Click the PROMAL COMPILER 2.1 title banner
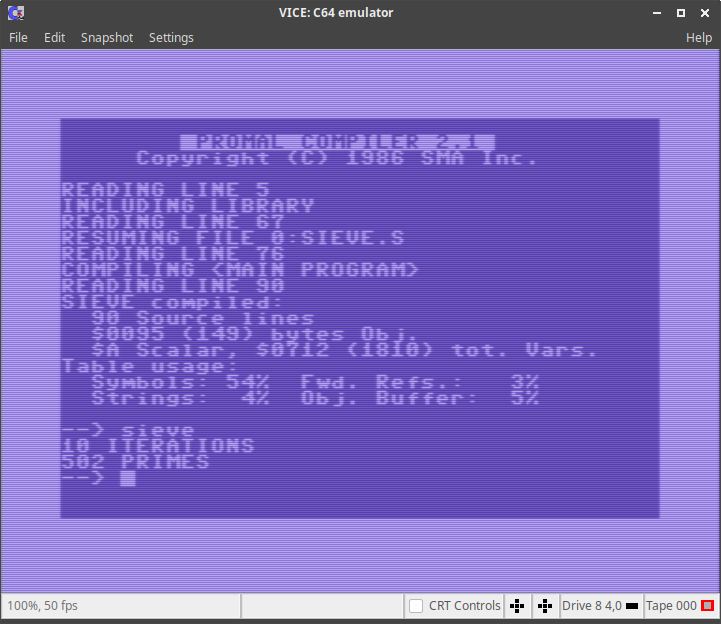Image resolution: width=721 pixels, height=624 pixels. pyautogui.click(x=338, y=142)
